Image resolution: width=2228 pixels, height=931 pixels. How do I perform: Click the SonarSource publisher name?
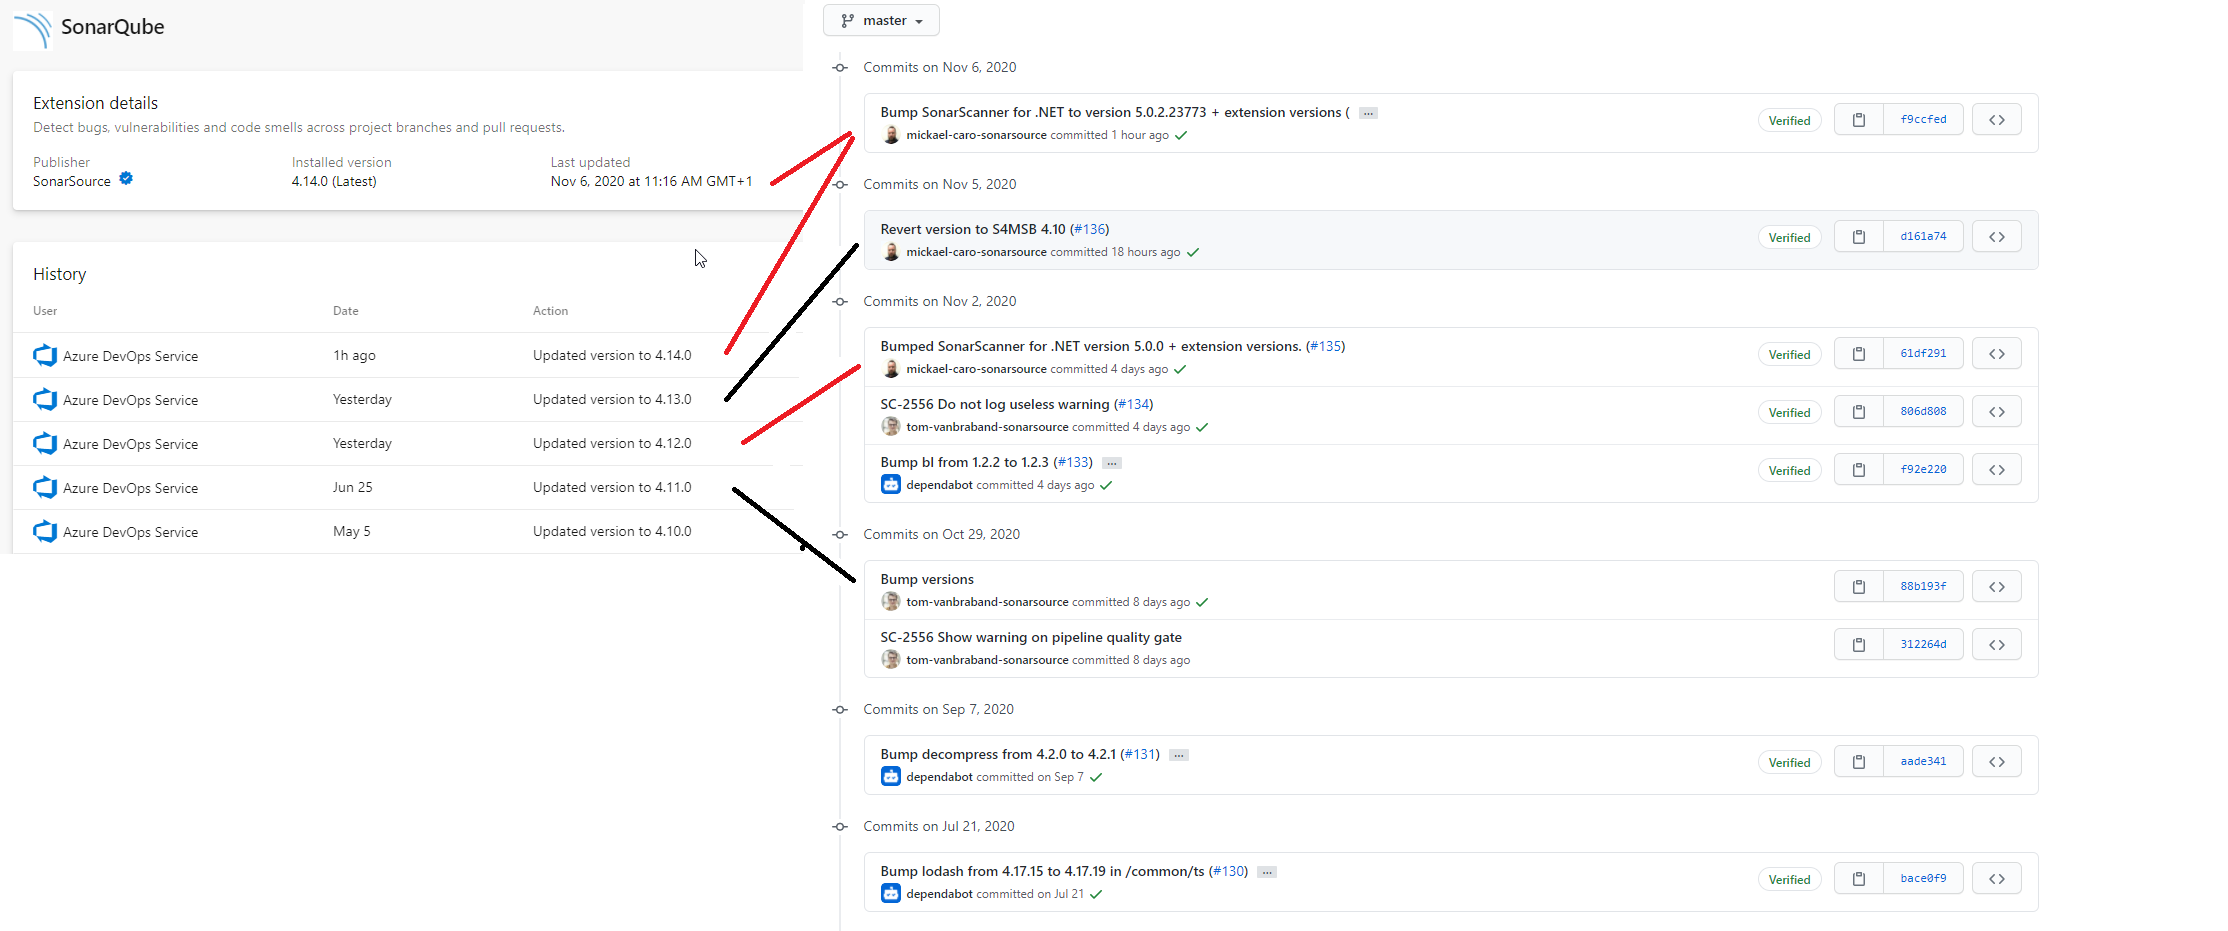(72, 181)
